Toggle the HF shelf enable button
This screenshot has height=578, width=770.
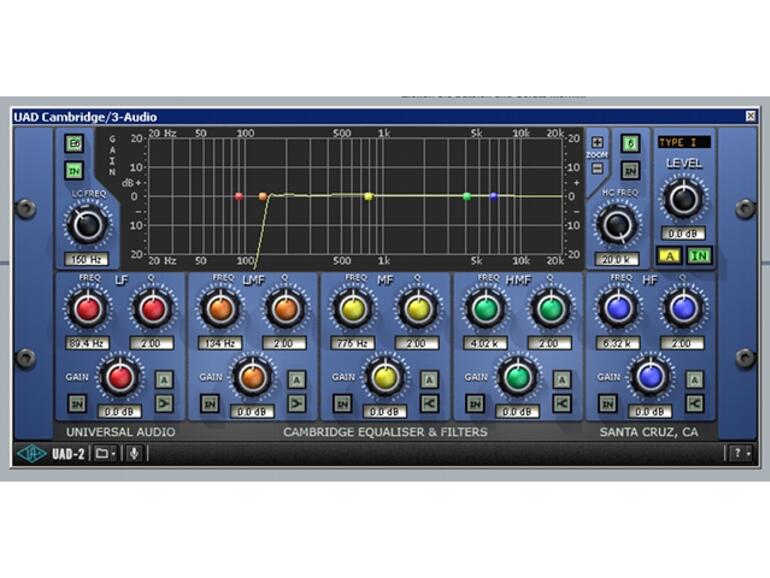tap(694, 404)
